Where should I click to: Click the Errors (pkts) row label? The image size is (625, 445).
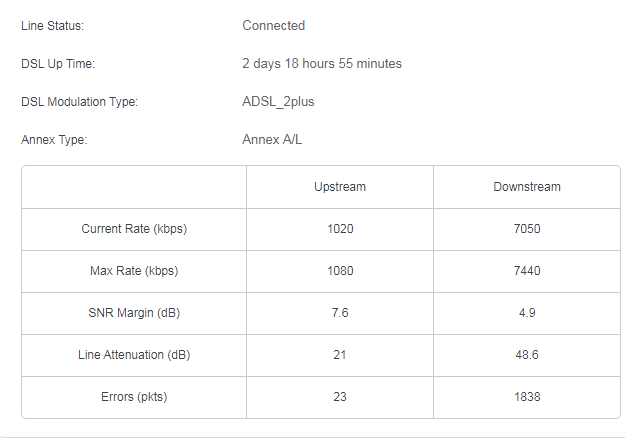[134, 397]
